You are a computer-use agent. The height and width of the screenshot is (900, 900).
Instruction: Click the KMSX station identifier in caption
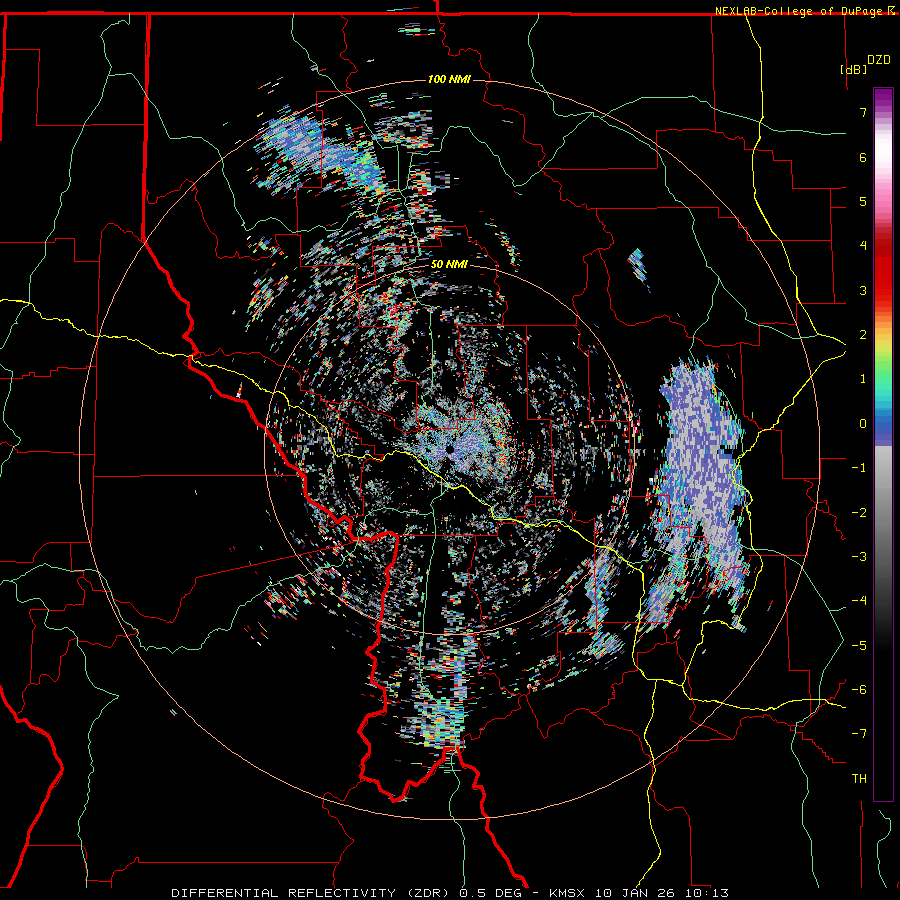(568, 893)
